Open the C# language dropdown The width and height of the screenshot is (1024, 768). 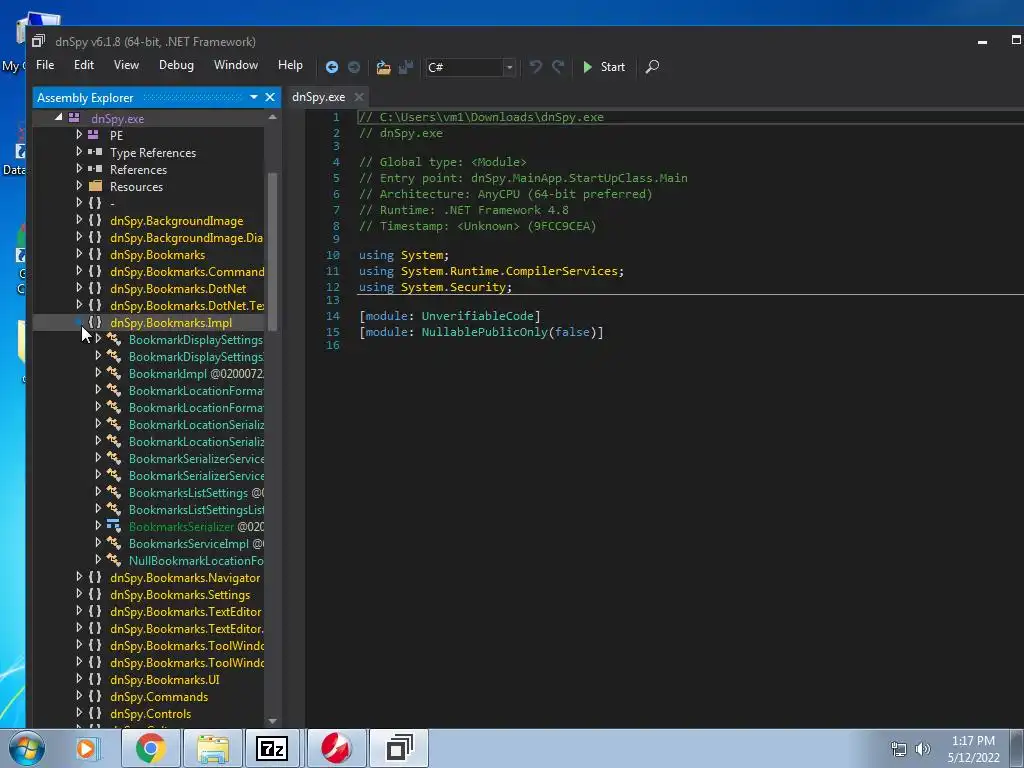coord(470,67)
